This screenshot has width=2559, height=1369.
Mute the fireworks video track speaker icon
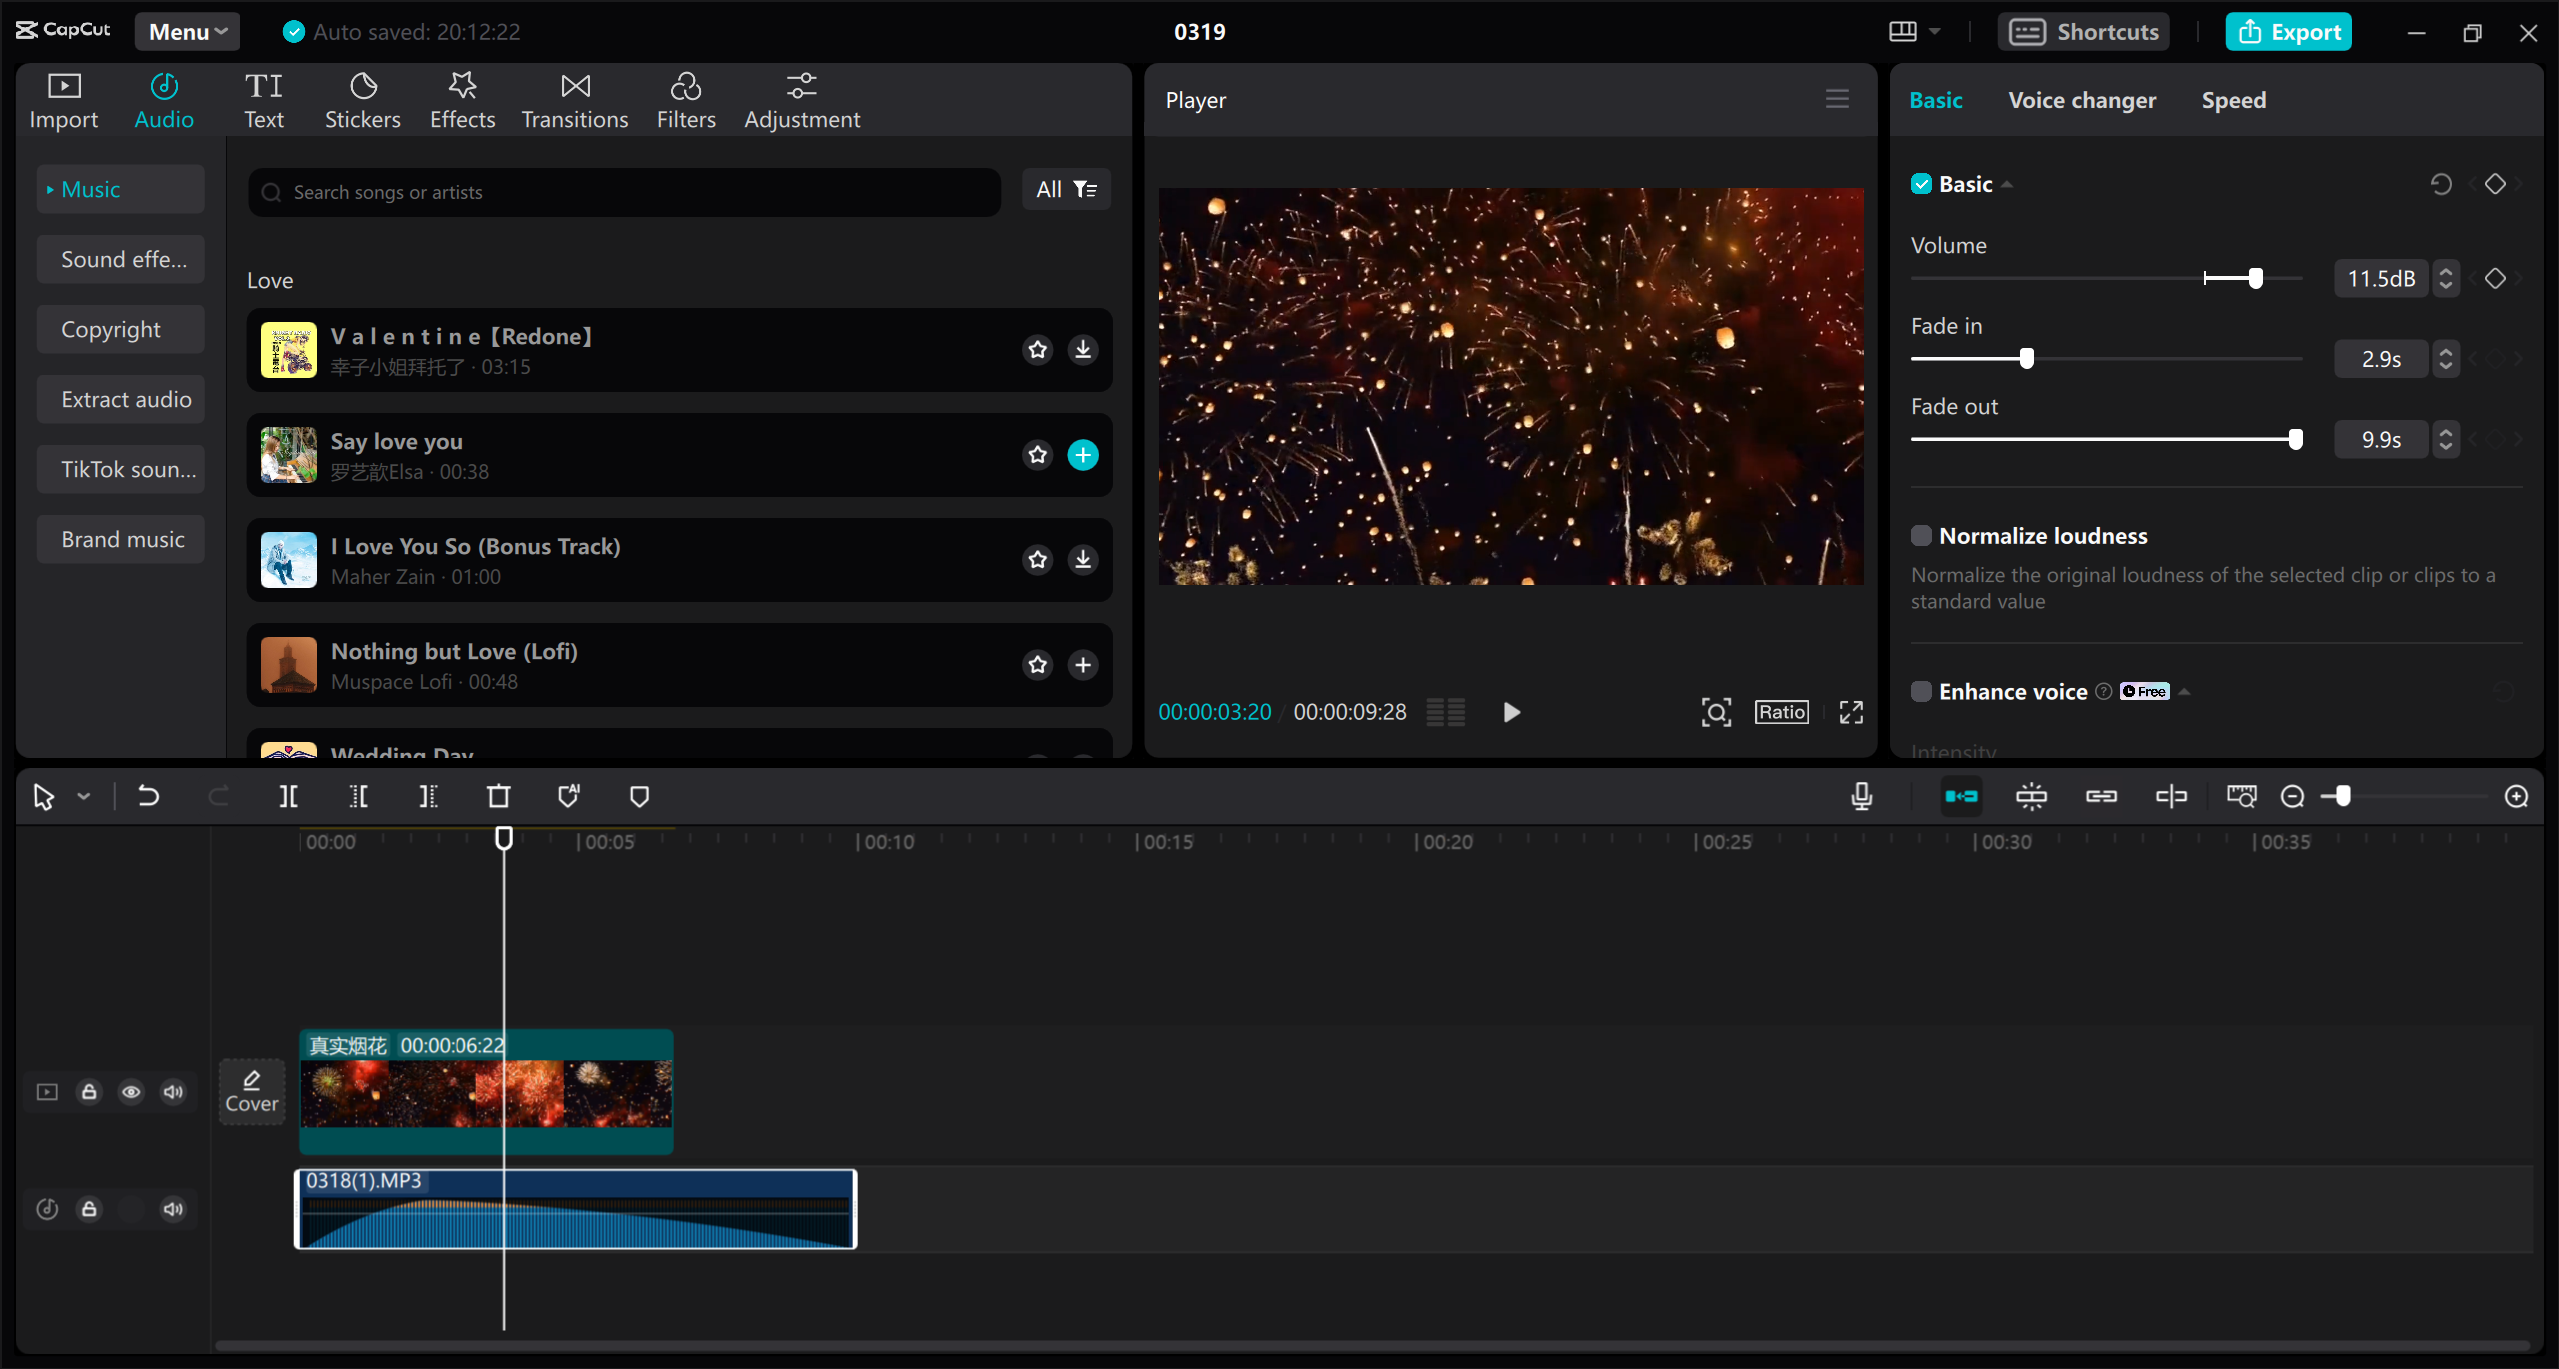click(172, 1092)
